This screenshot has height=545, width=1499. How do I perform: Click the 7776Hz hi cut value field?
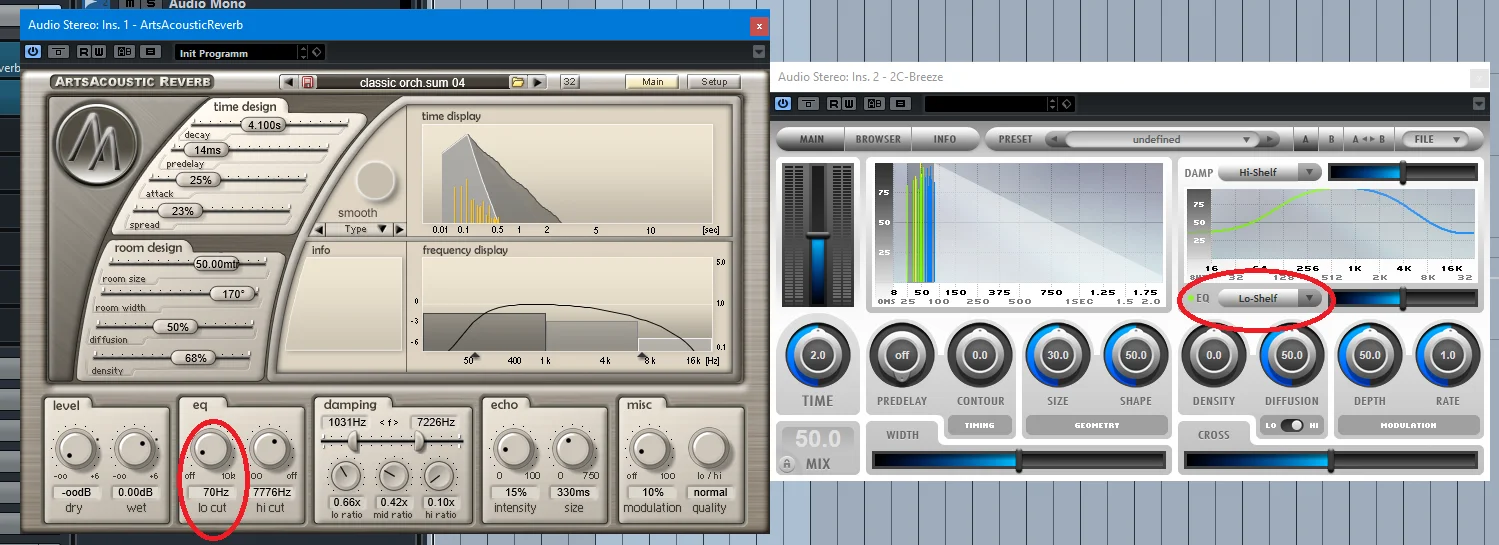[x=271, y=492]
